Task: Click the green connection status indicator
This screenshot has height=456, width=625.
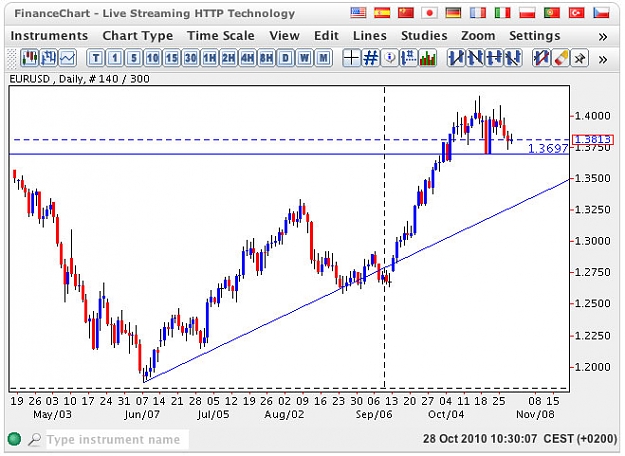Action: coord(14,439)
